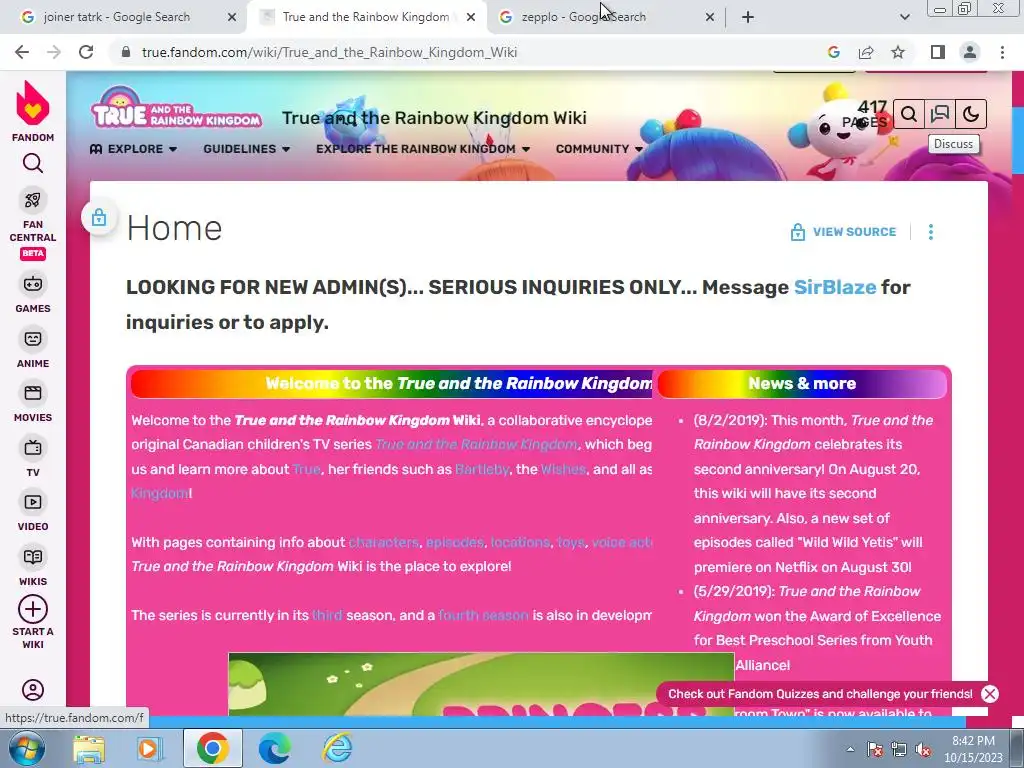Open a new browser tab

748,18
